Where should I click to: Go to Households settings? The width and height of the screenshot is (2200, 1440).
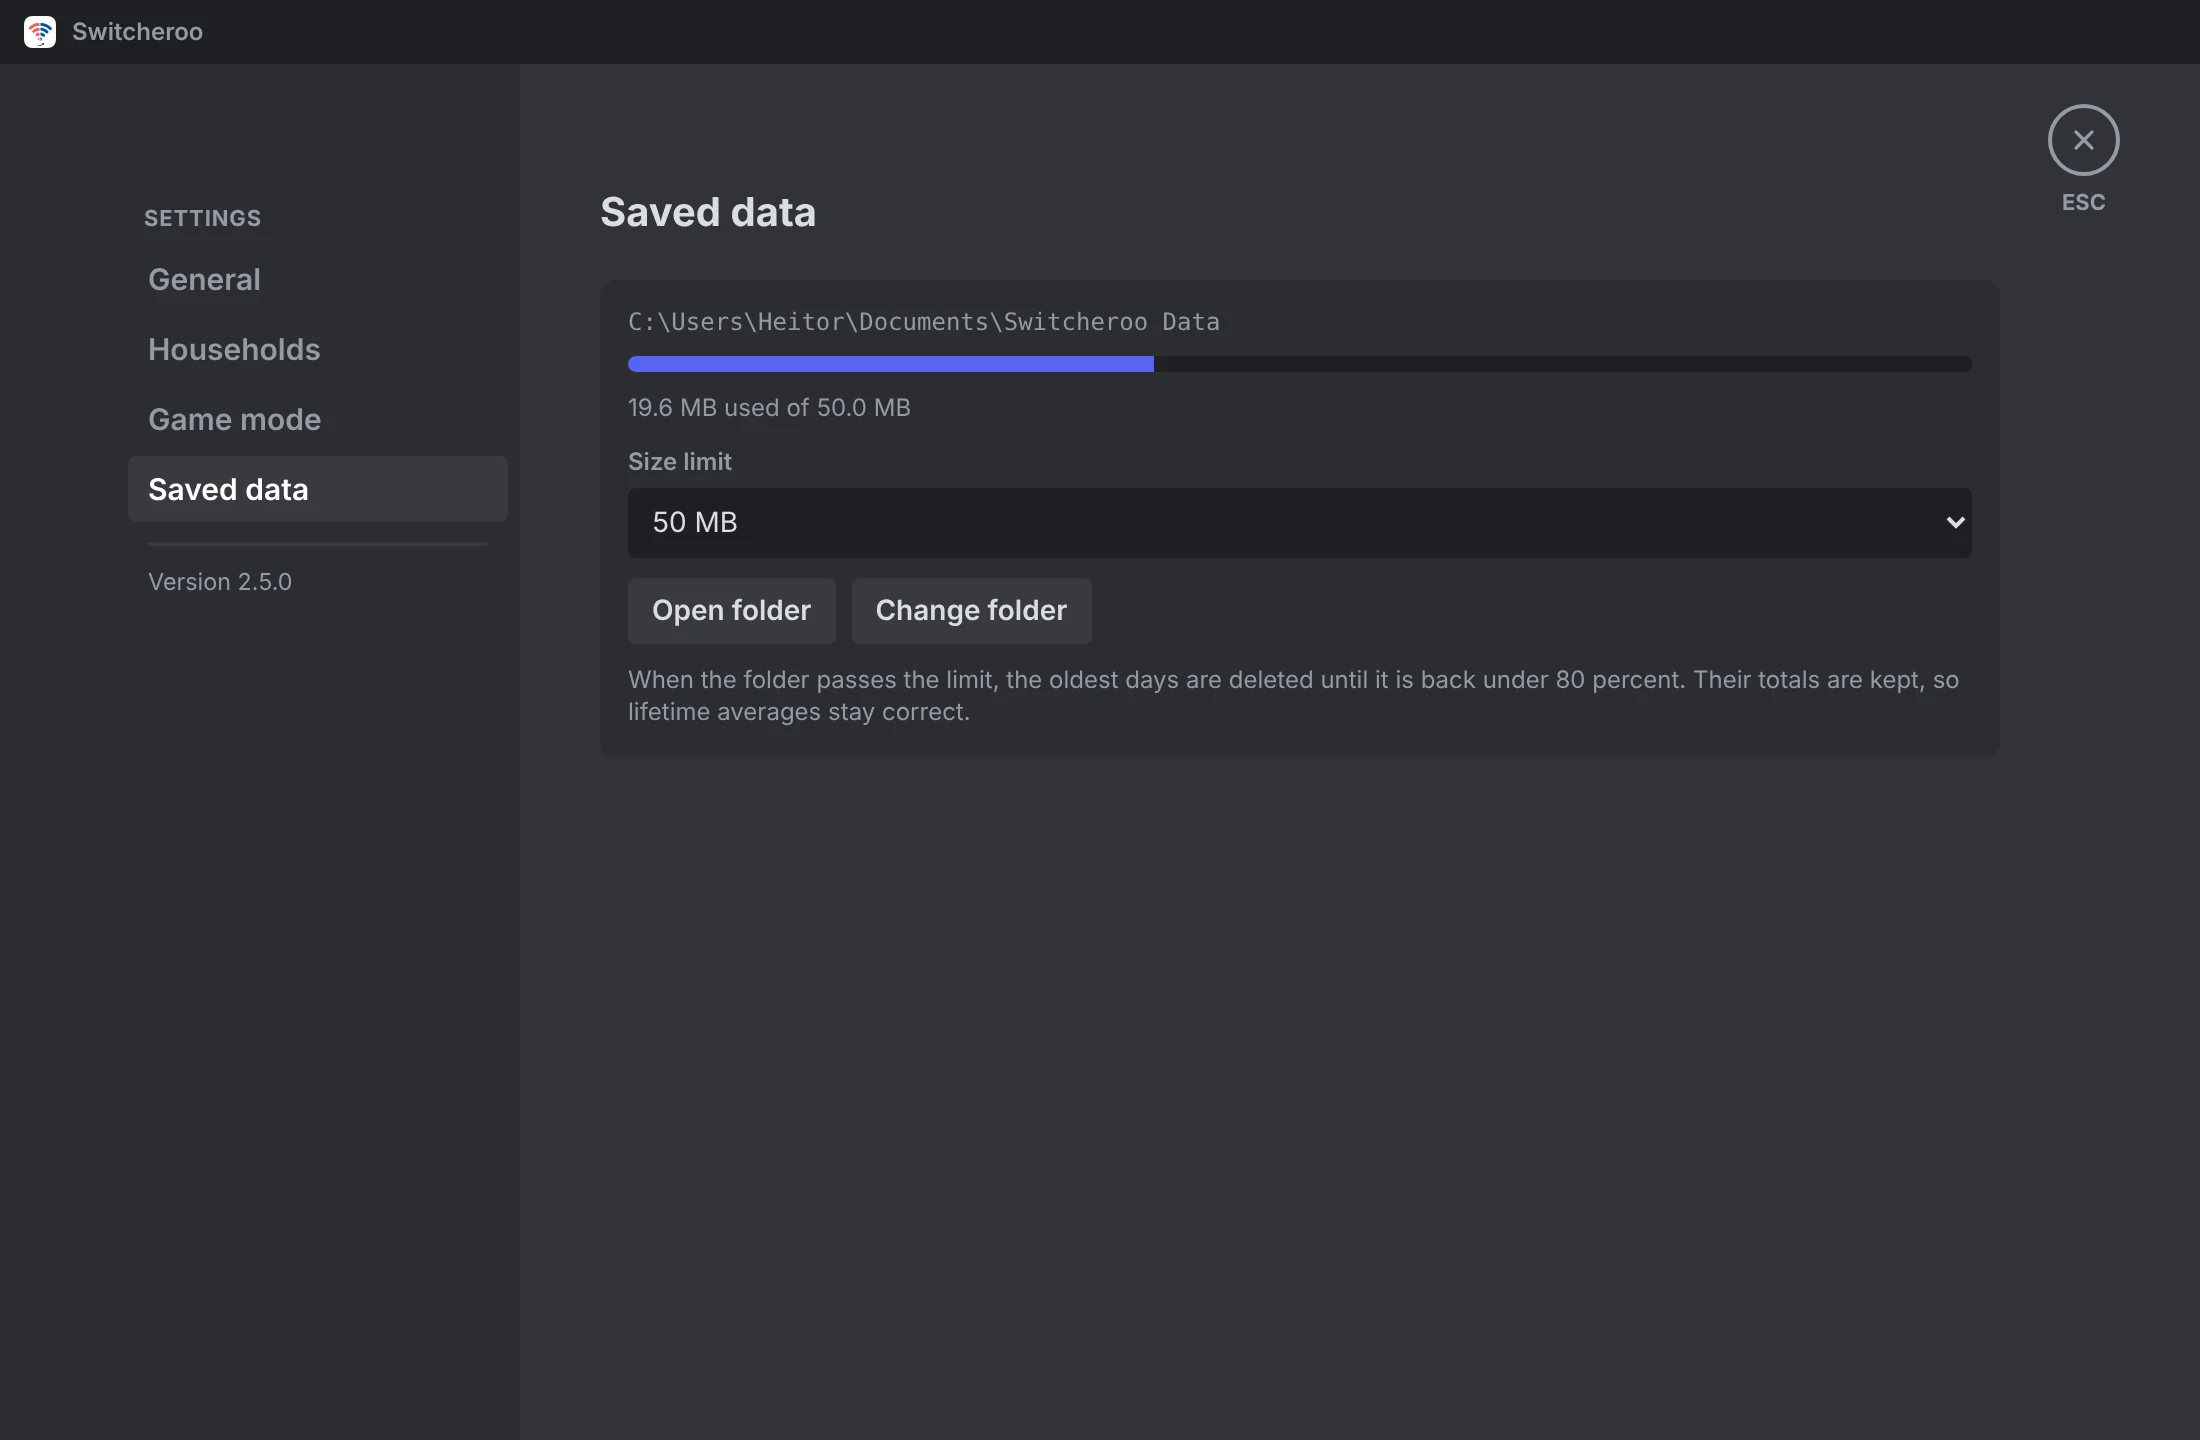click(x=318, y=349)
